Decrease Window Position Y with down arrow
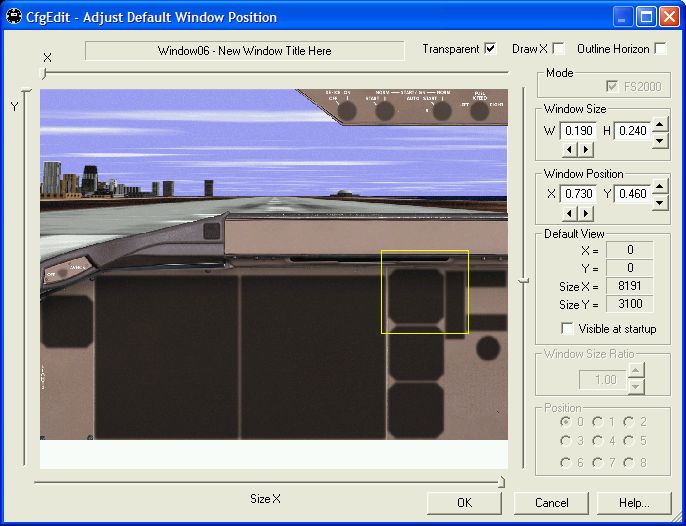The height and width of the screenshot is (526, 686). coord(659,201)
